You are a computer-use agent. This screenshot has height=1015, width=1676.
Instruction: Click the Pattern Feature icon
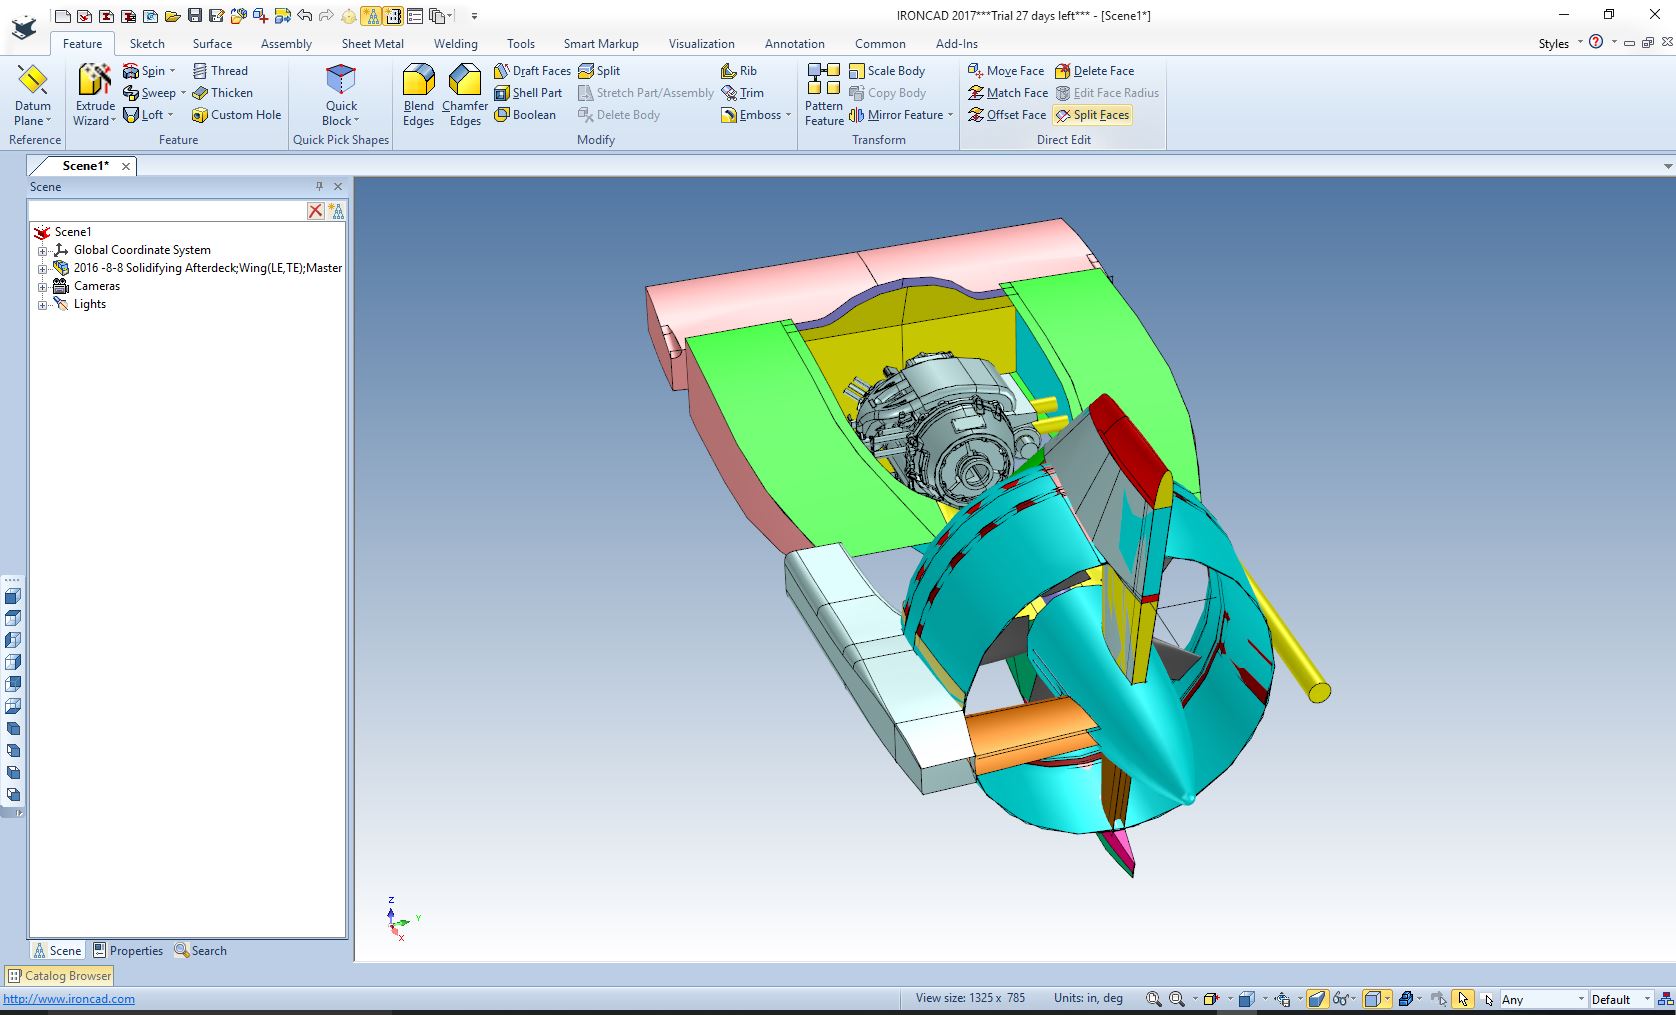point(824,80)
